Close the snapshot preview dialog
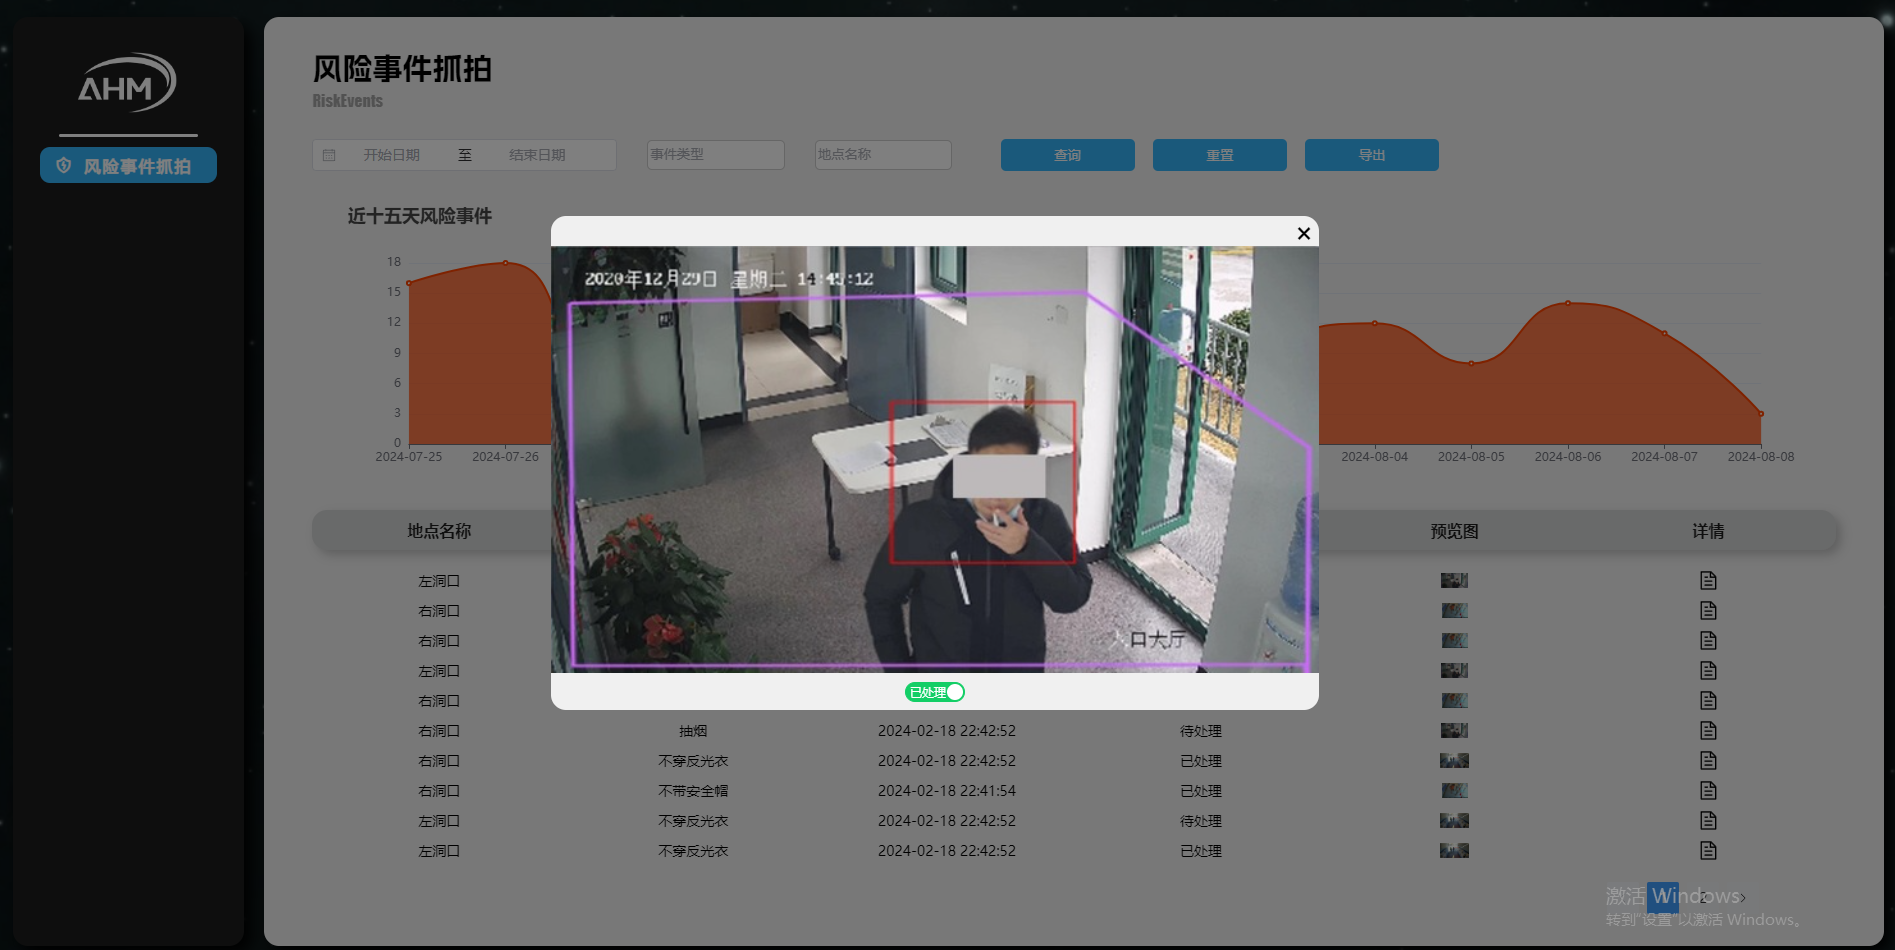 pyautogui.click(x=1303, y=233)
